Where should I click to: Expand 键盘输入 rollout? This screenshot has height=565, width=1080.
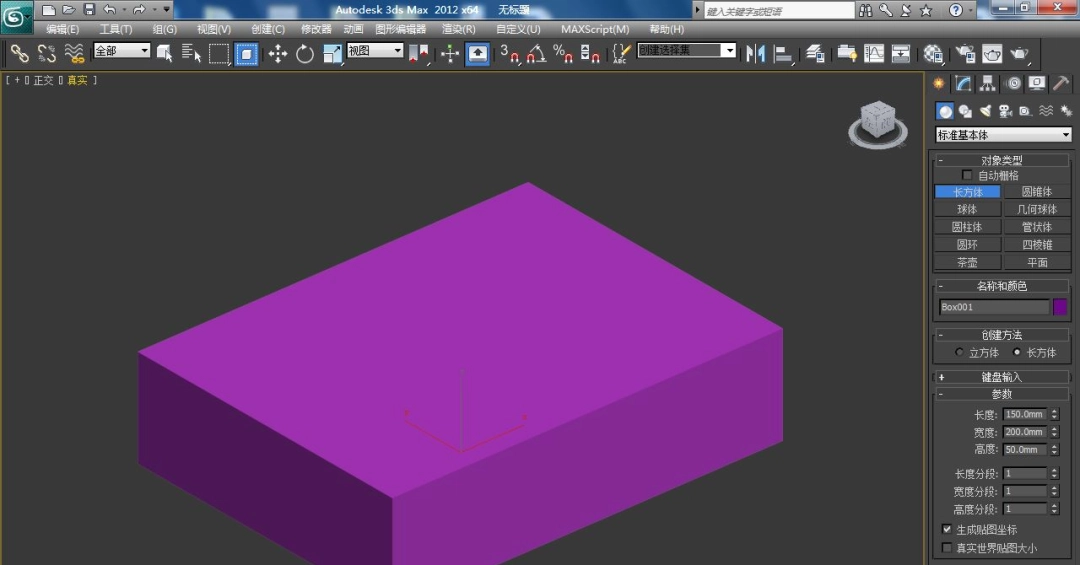pos(1002,377)
